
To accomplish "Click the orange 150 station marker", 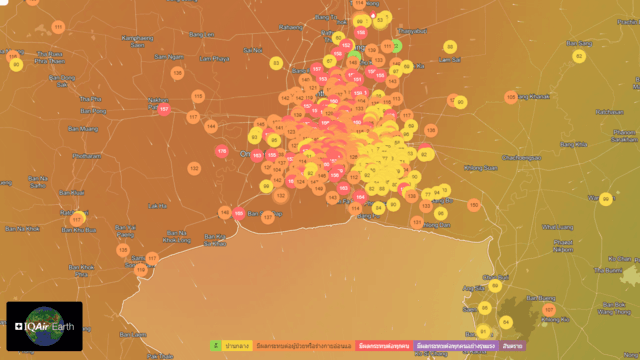I will (x=474, y=205).
